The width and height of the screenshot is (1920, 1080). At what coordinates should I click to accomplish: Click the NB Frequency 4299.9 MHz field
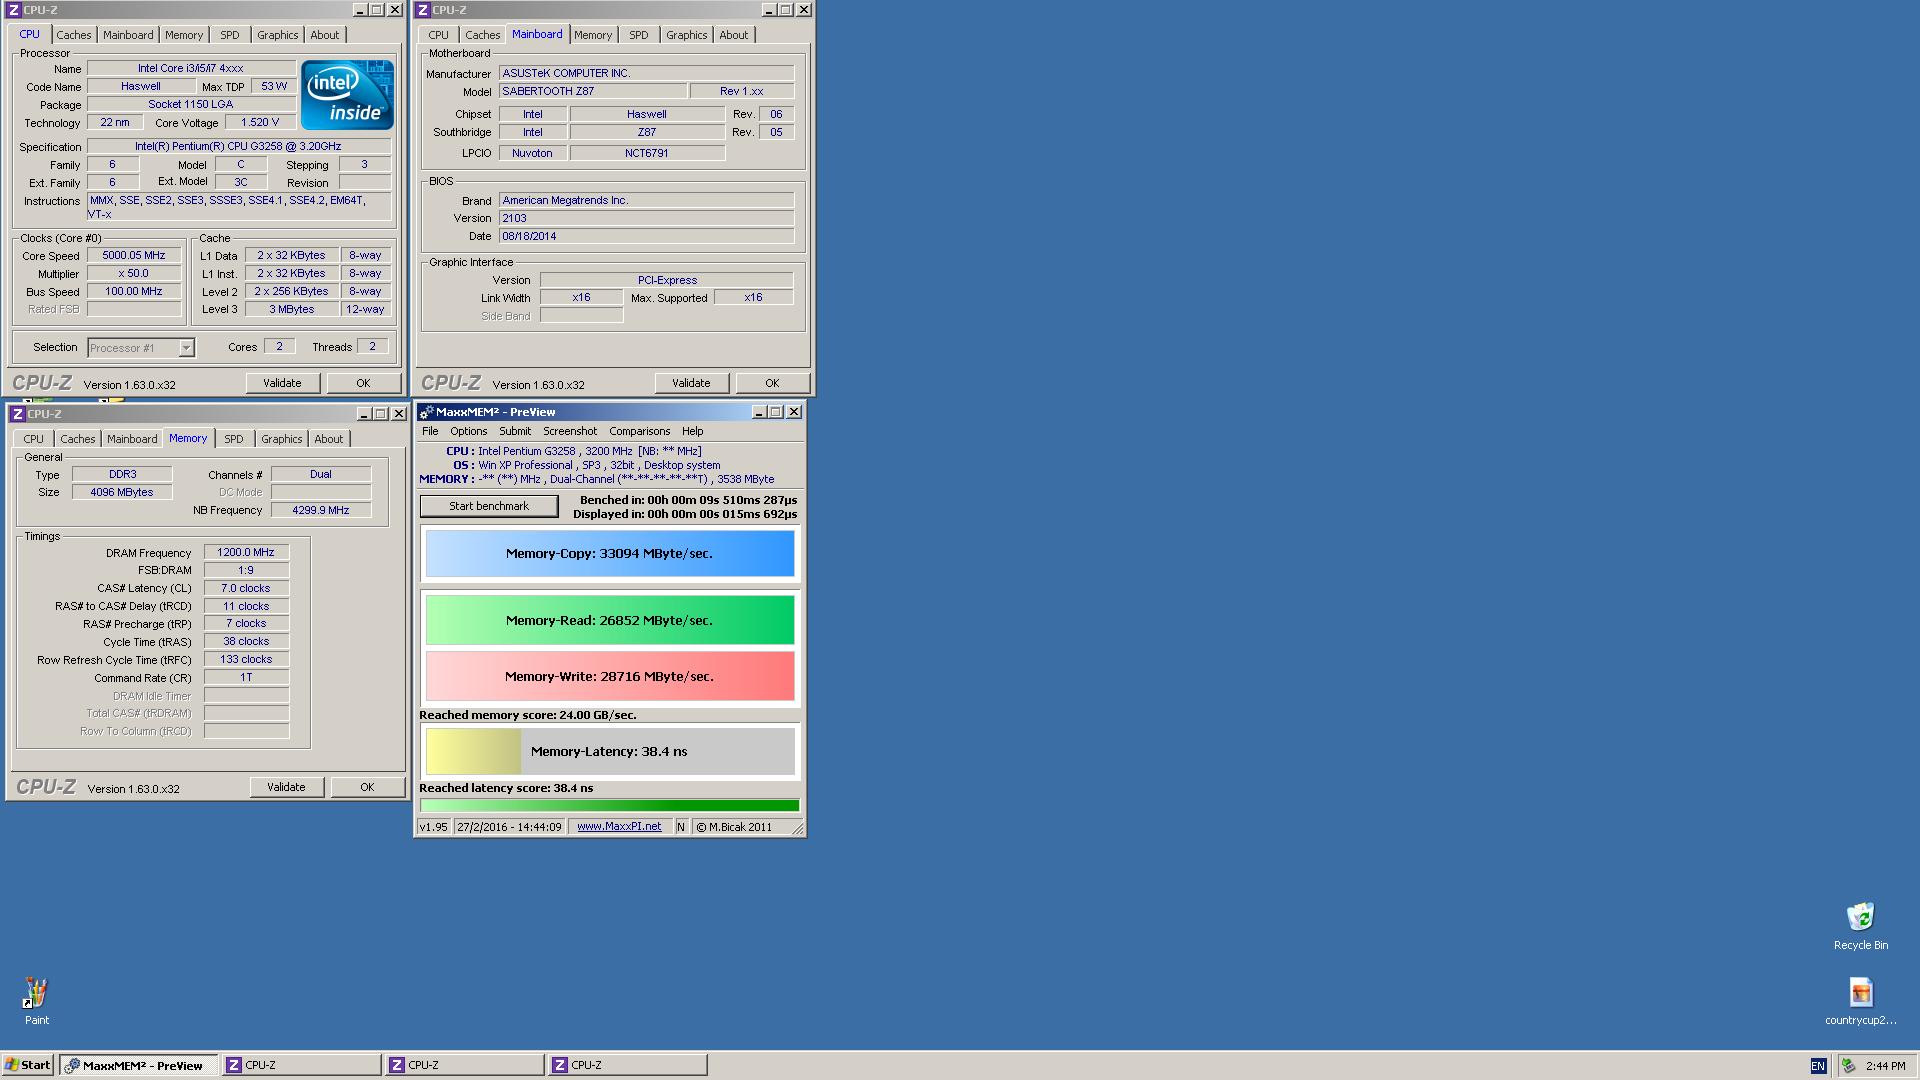click(321, 510)
